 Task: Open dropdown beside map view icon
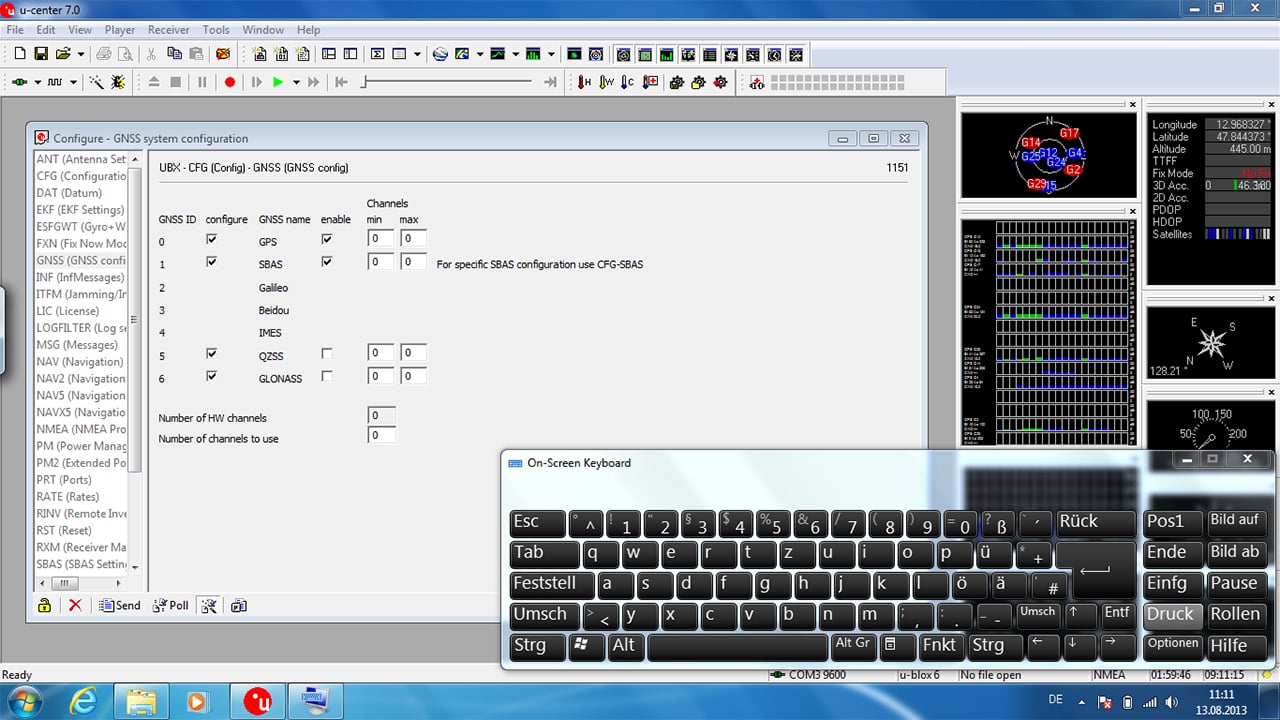479,54
